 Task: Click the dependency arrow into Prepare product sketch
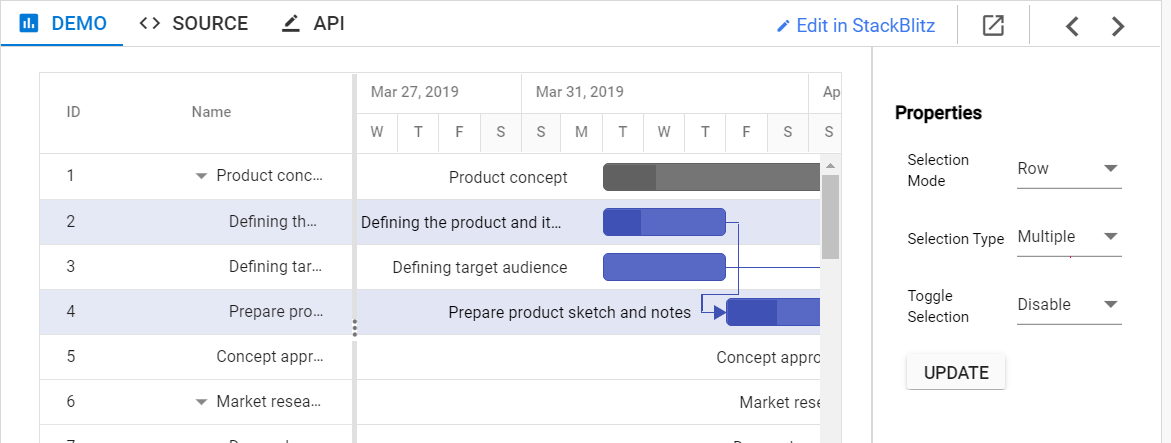(x=719, y=312)
